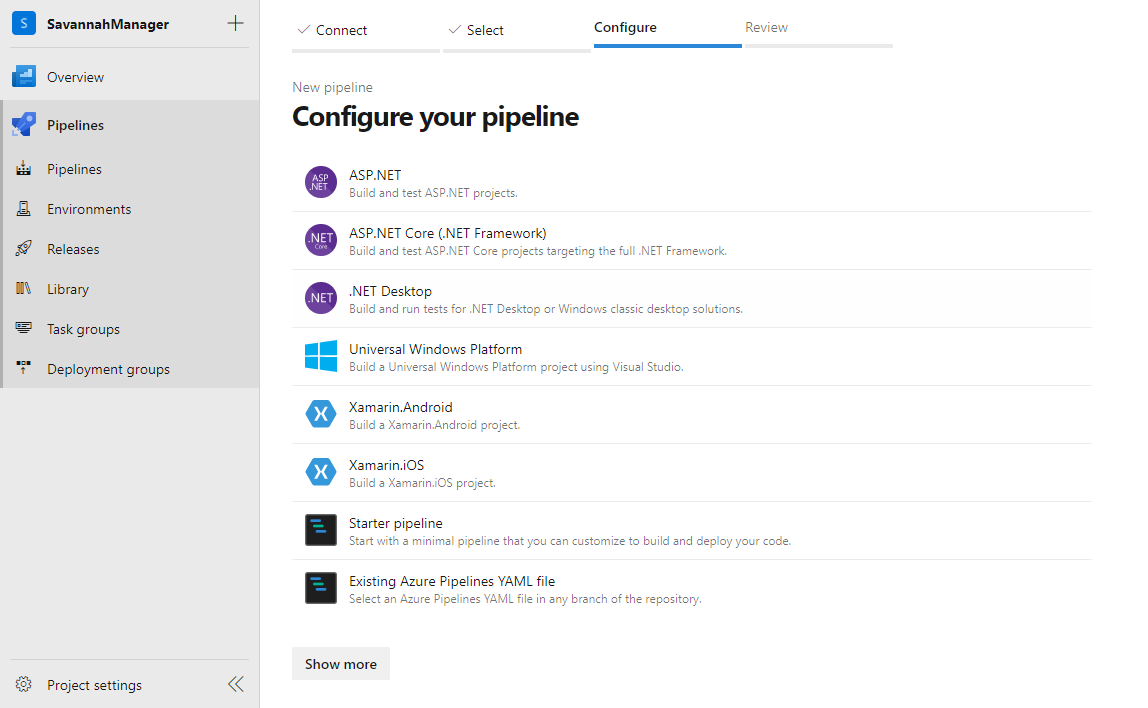1148x708 pixels.
Task: Click the Xamarin.iOS X icon
Action: (x=321, y=472)
